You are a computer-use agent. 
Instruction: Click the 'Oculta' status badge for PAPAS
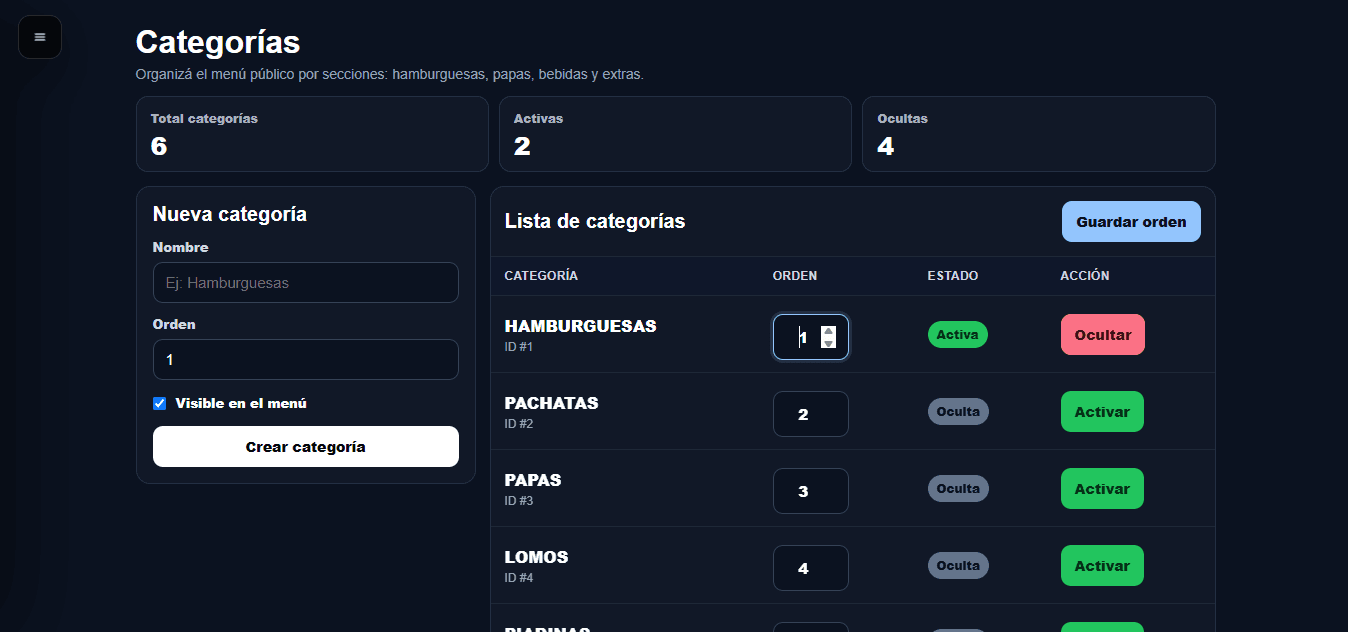[958, 489]
